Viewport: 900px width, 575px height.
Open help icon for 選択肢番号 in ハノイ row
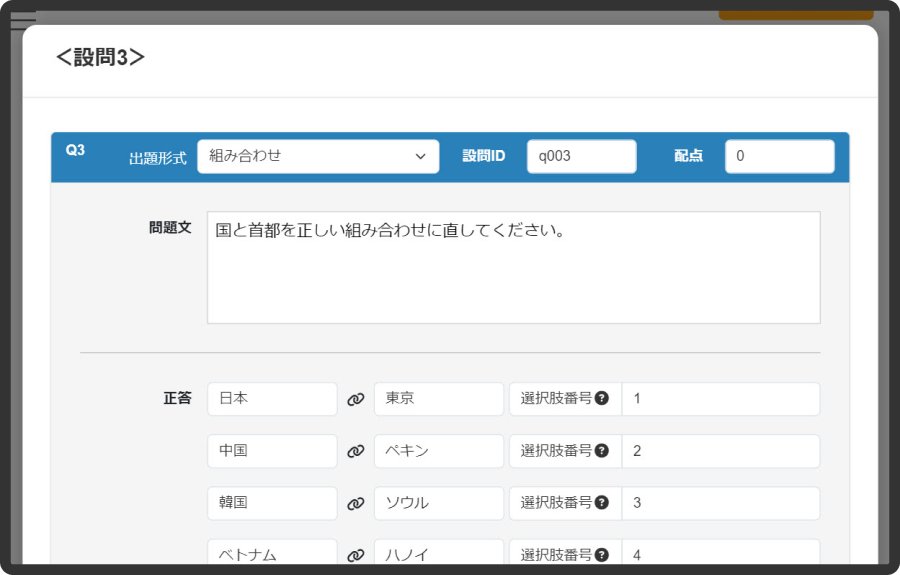tap(602, 555)
